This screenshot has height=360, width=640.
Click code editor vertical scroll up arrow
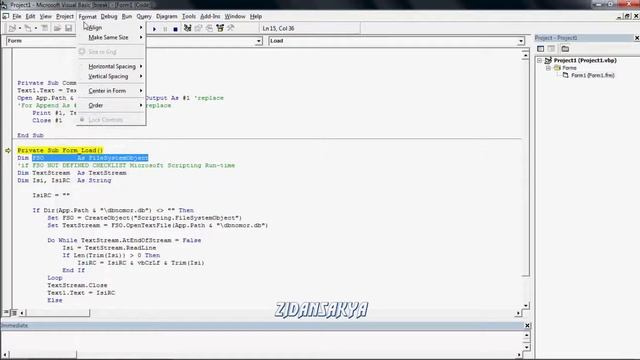(x=525, y=55)
